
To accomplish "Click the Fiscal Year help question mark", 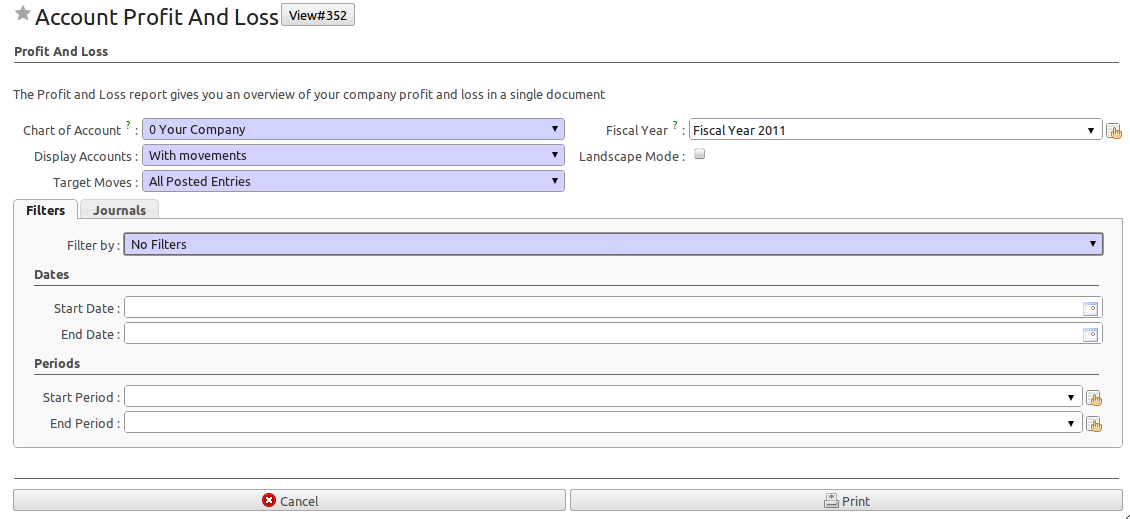I will coord(675,125).
